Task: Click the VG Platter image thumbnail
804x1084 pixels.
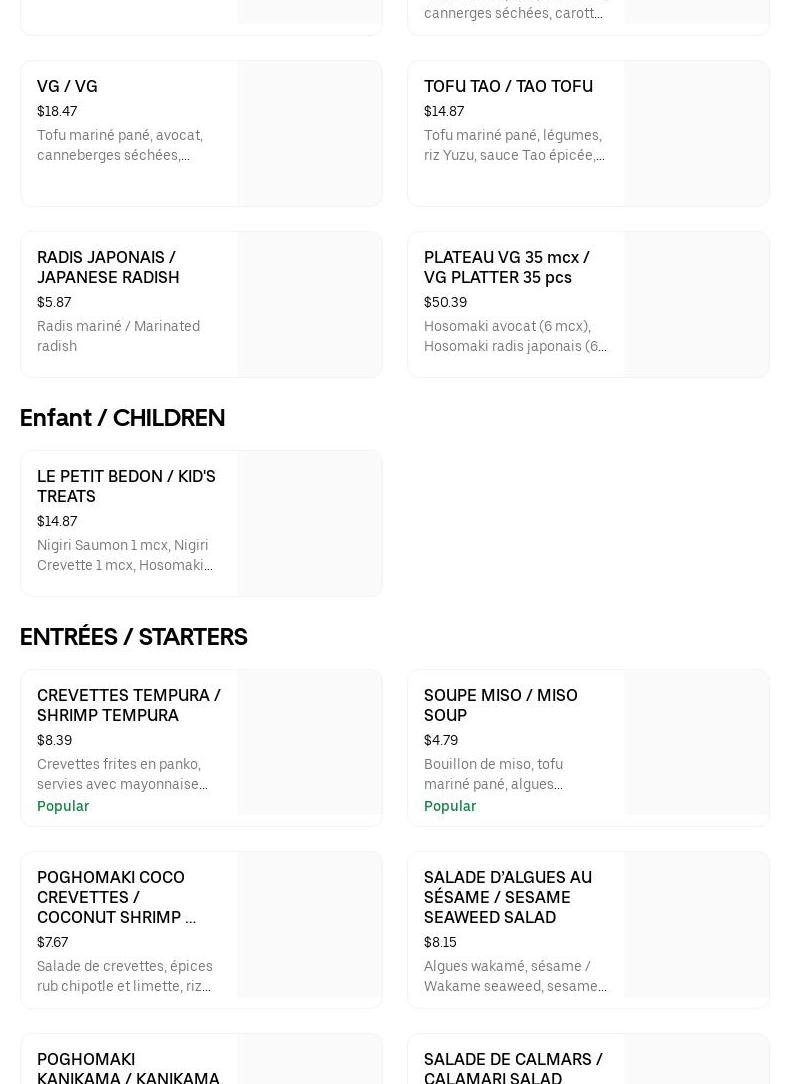Action: 696,305
